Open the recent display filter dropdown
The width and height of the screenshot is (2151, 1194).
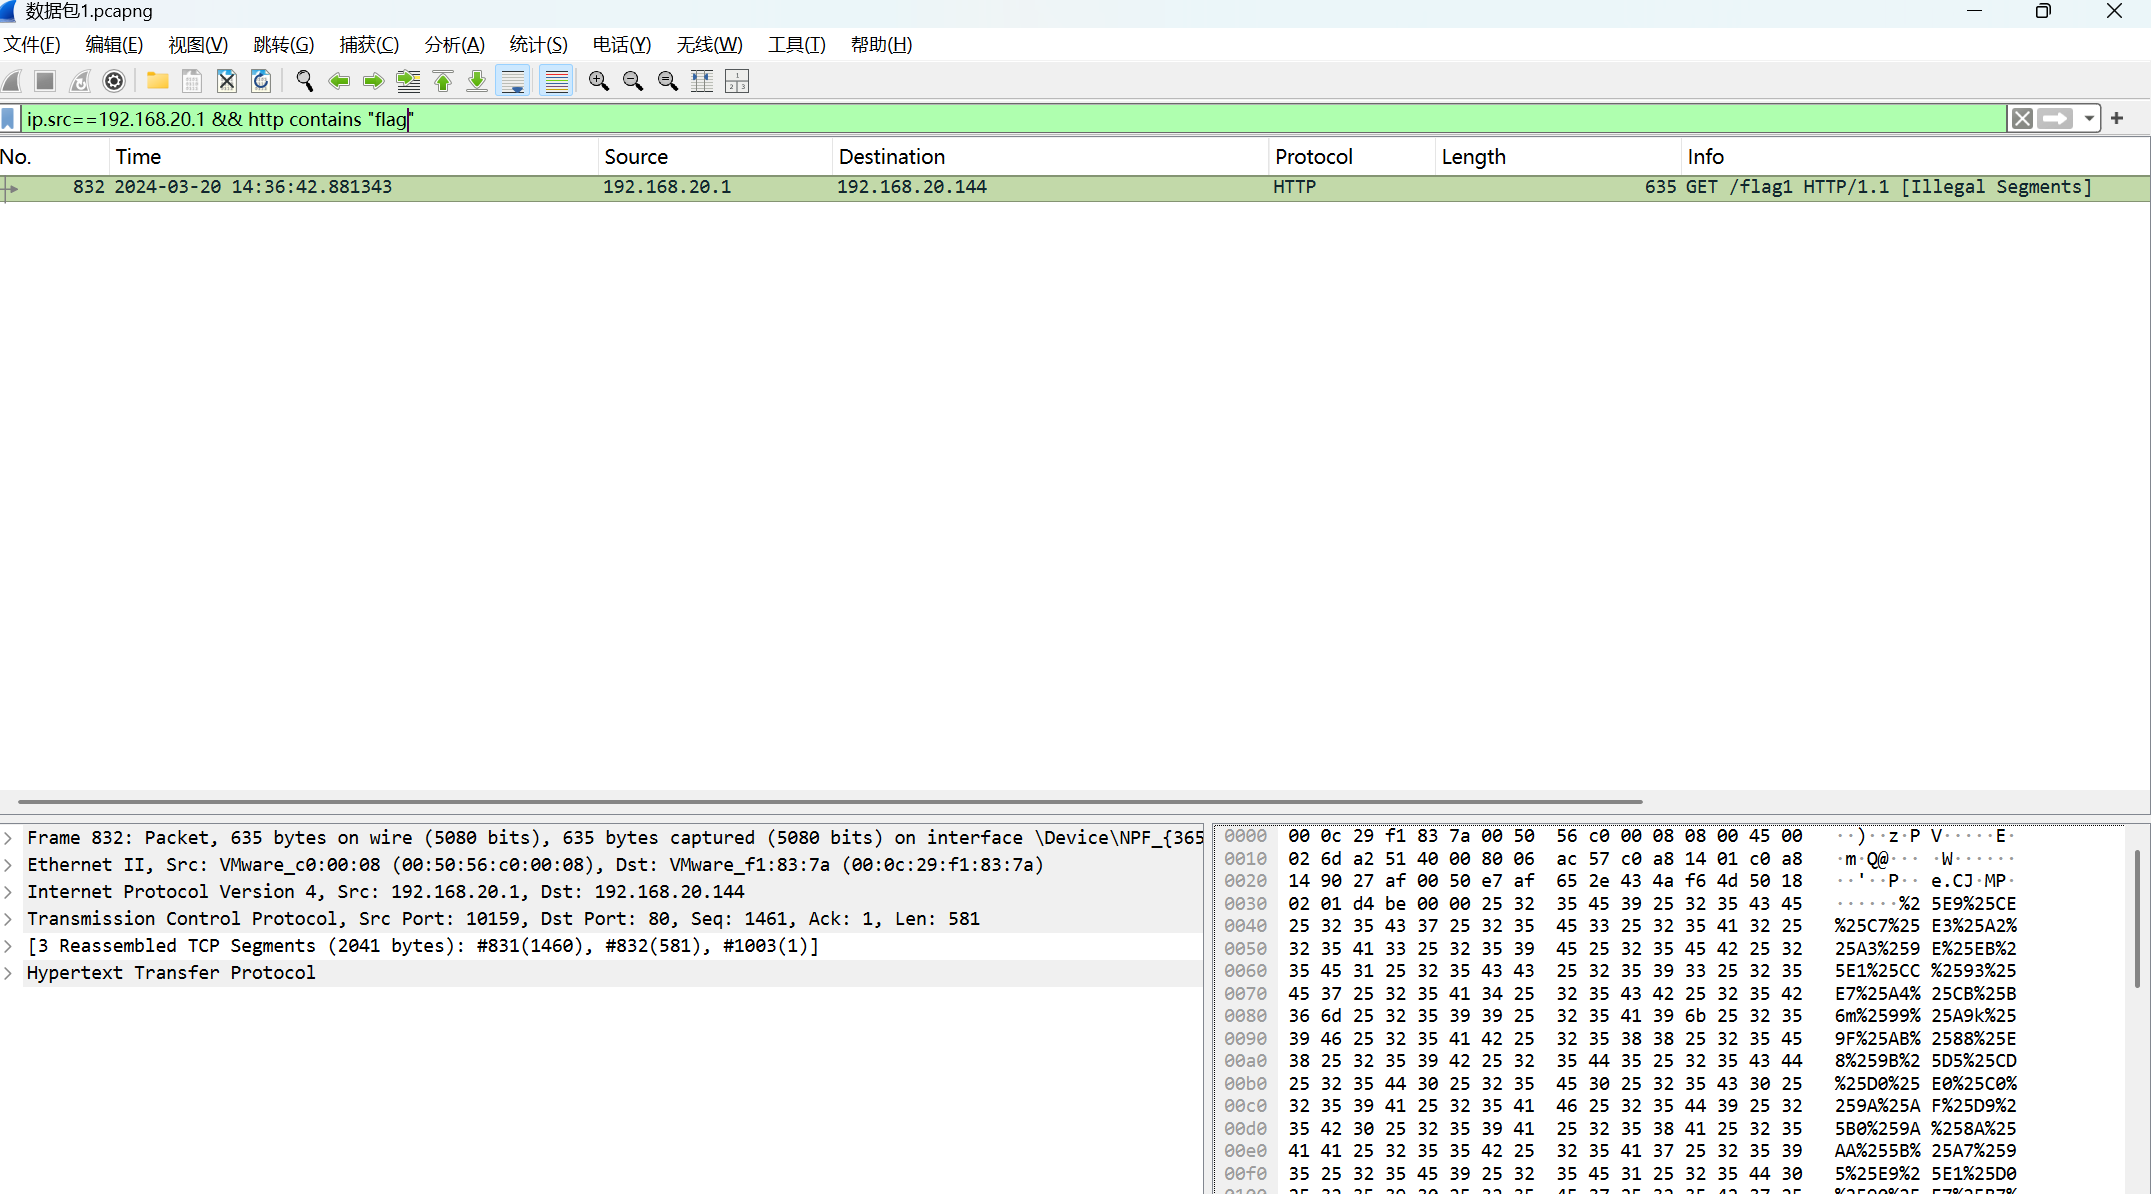click(2089, 119)
